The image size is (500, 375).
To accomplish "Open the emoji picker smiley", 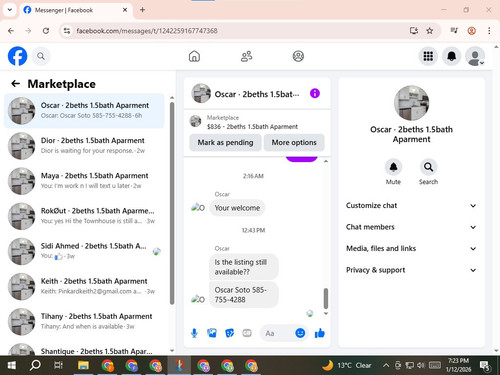I will (300, 333).
